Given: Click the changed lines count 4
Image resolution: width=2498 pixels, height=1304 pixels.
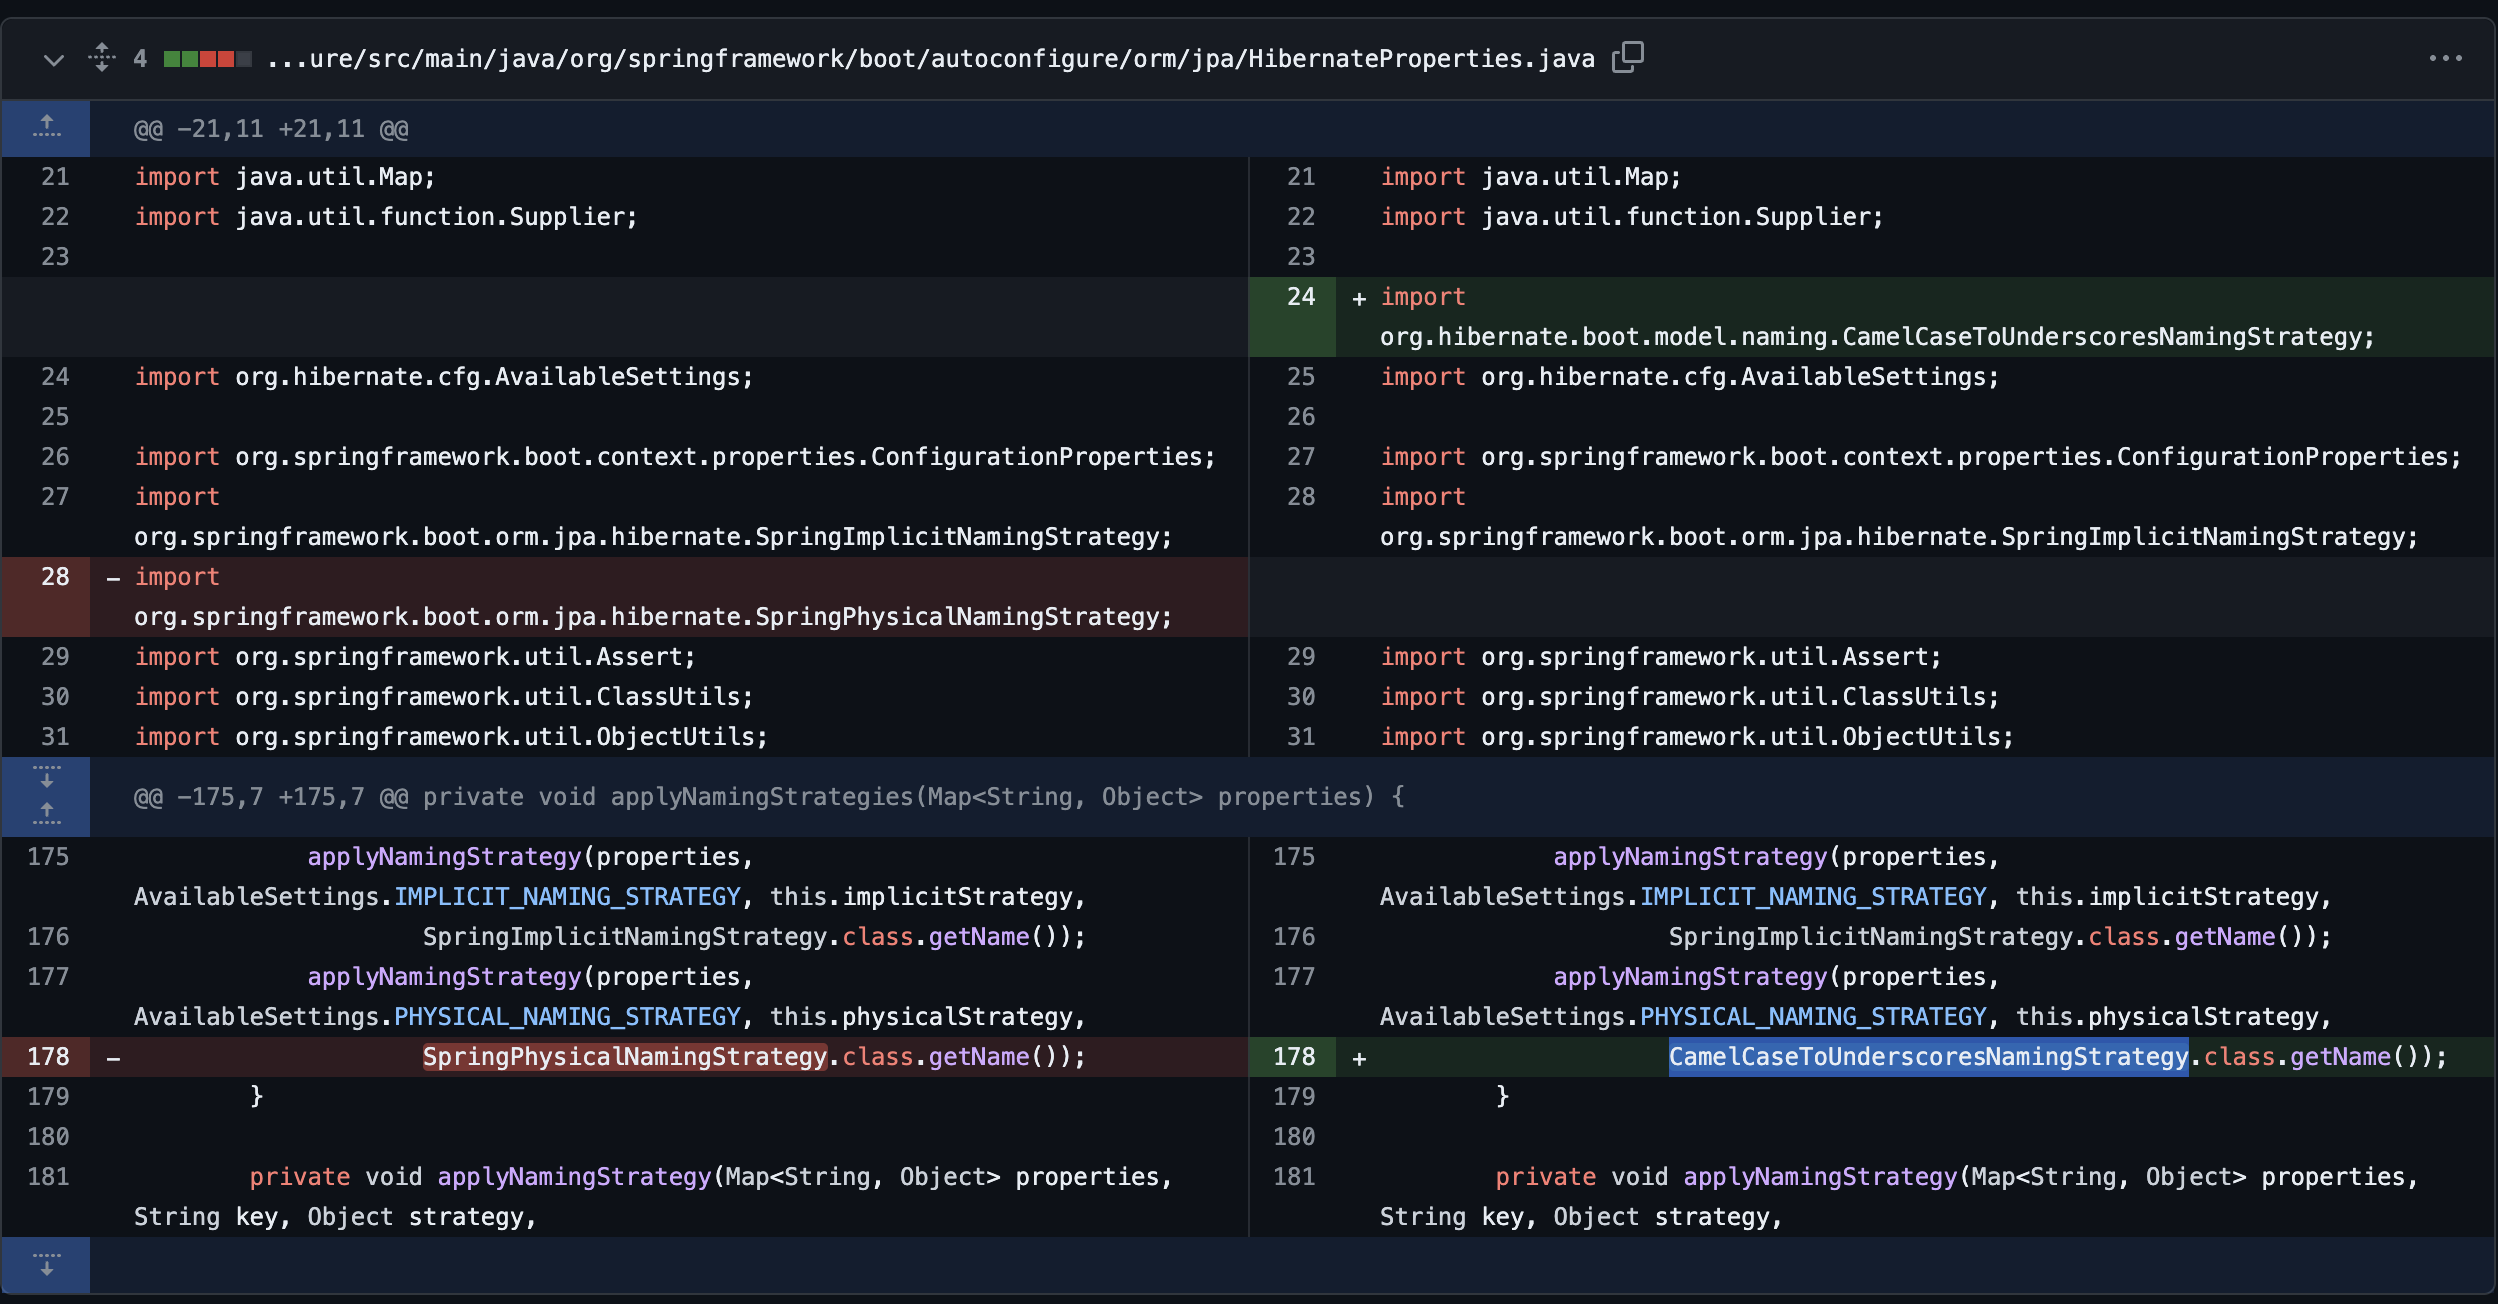Looking at the screenshot, I should (x=140, y=59).
